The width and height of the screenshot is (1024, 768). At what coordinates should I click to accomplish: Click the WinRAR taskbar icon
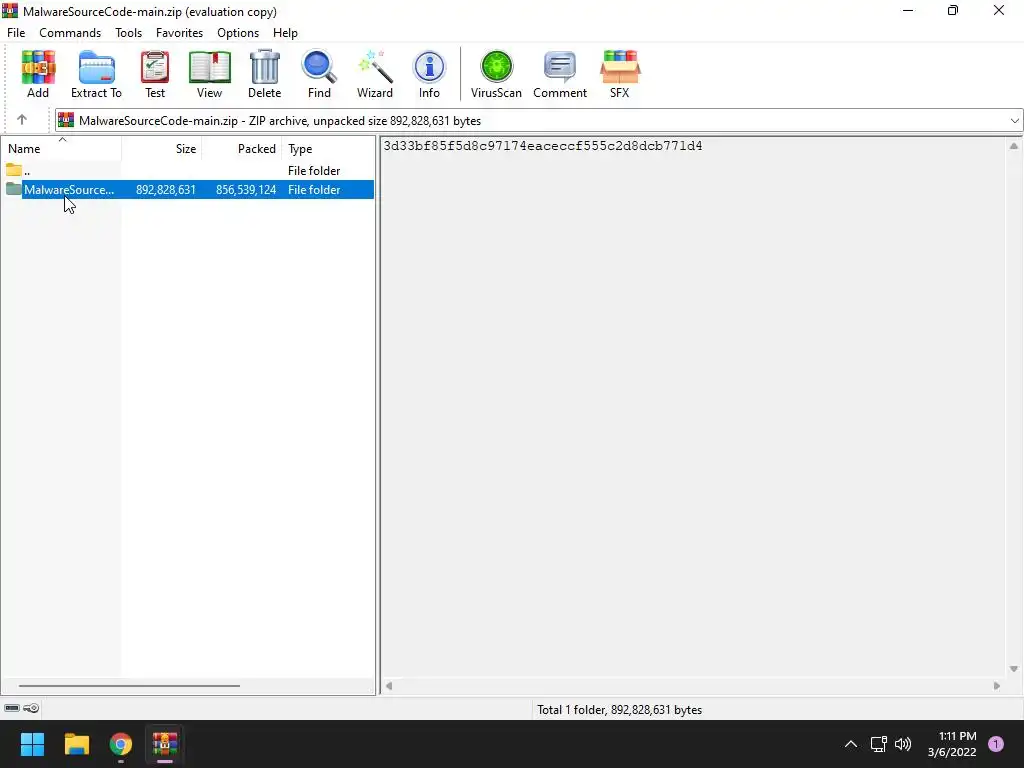pyautogui.click(x=165, y=744)
